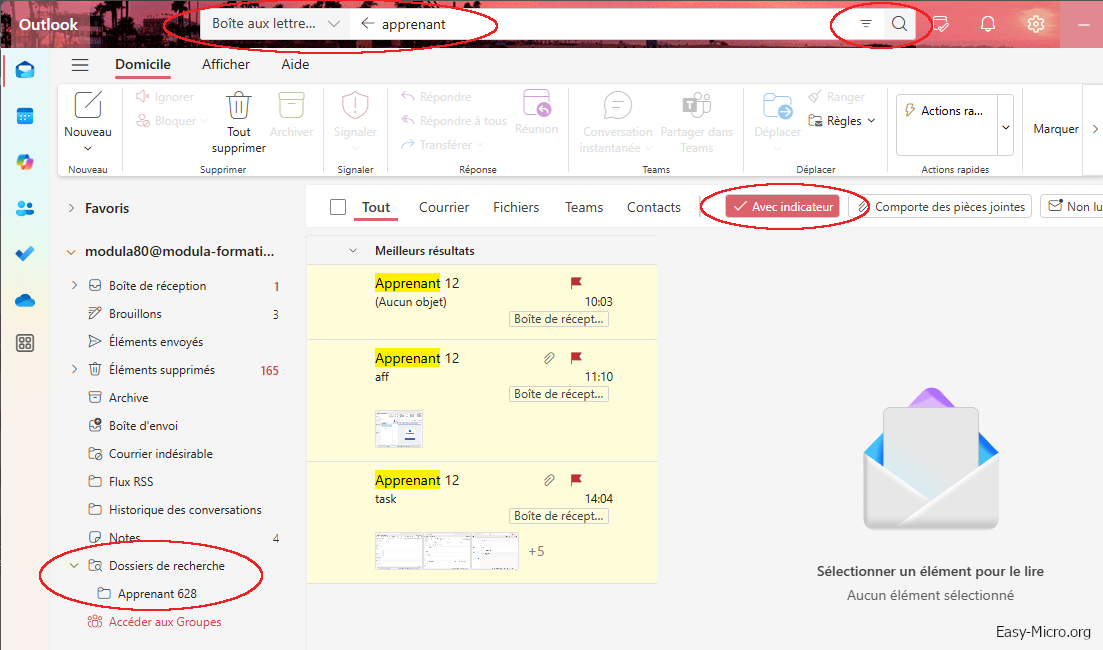Click flag on the aff message
This screenshot has width=1103, height=650.
[576, 358]
